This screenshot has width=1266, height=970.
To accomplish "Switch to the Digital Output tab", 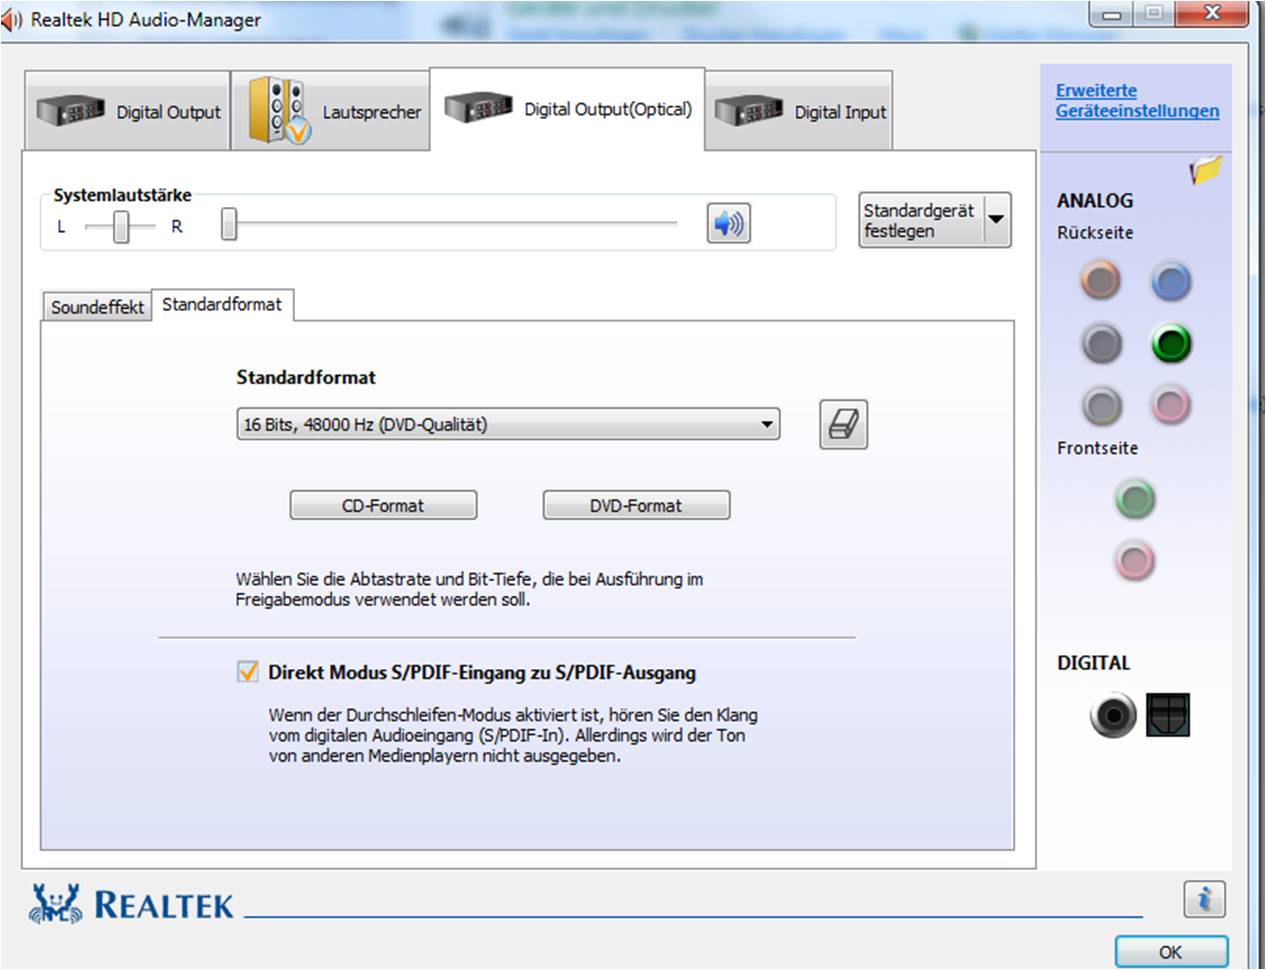I will click(x=128, y=111).
